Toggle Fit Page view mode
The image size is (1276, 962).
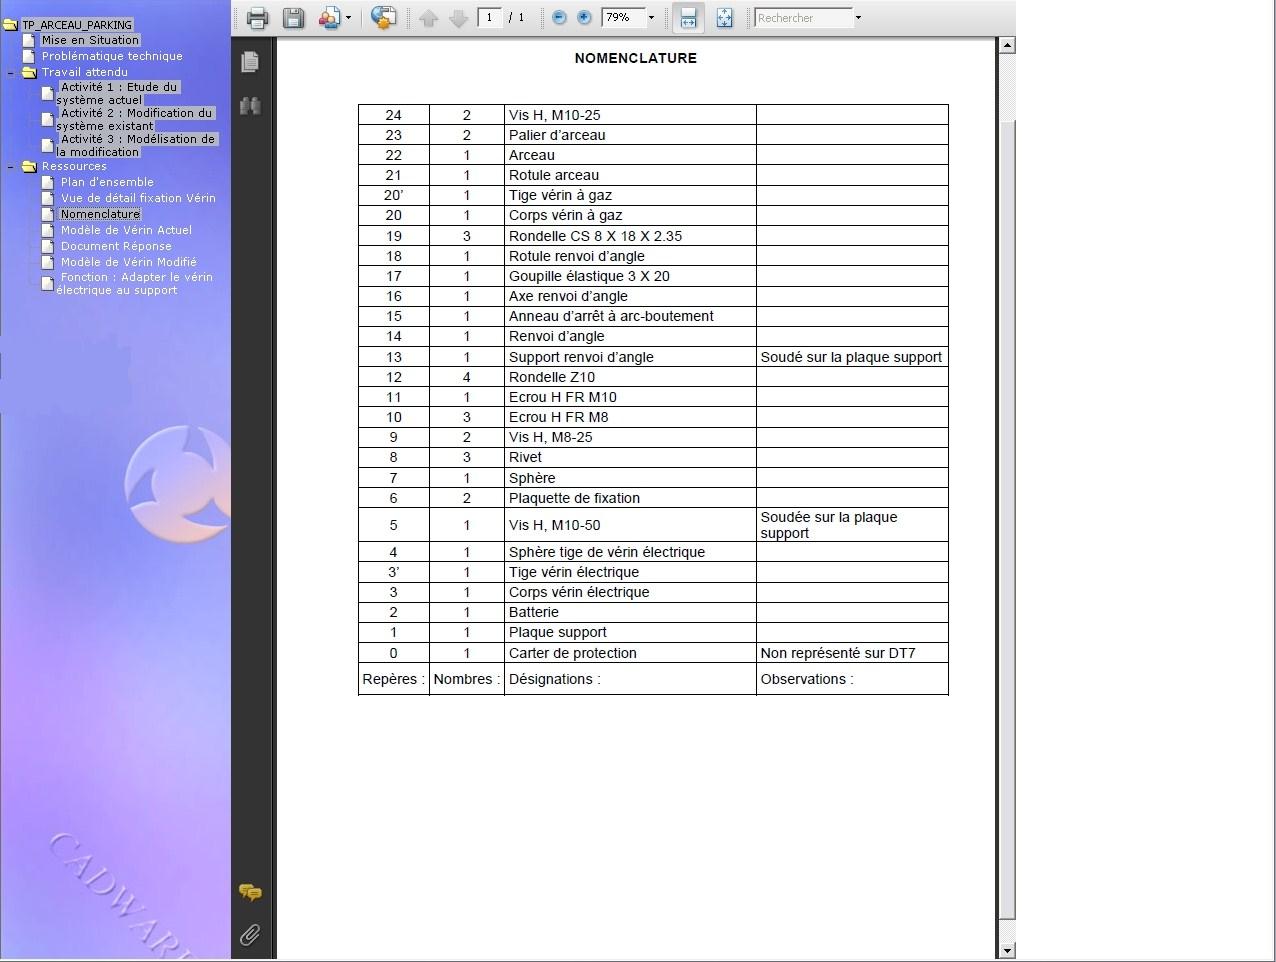click(x=724, y=18)
